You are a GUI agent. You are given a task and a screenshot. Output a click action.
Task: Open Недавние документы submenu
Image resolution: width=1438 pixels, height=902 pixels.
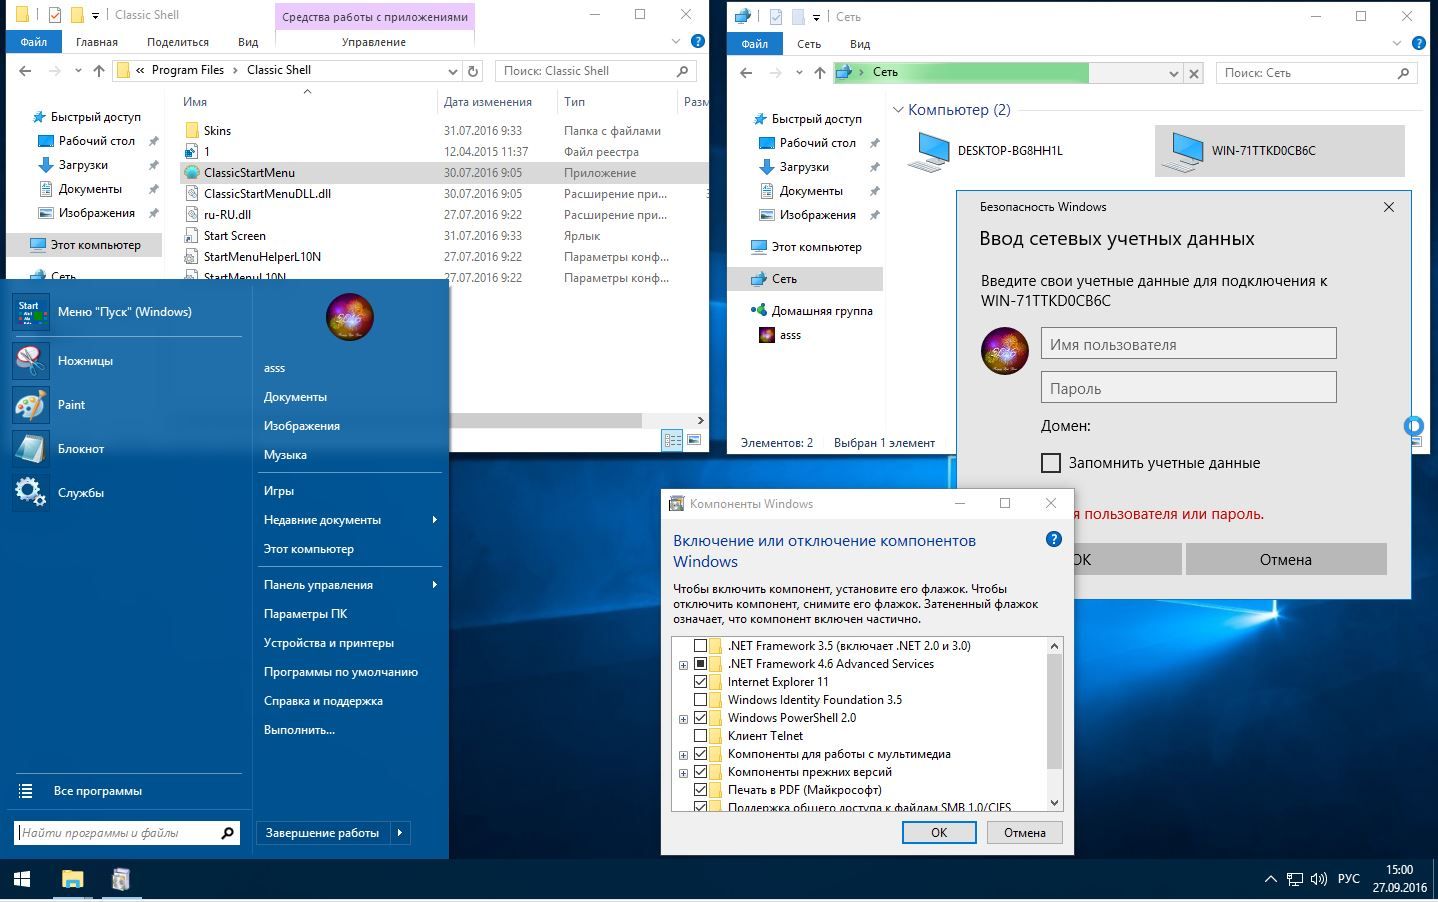pyautogui.click(x=349, y=519)
